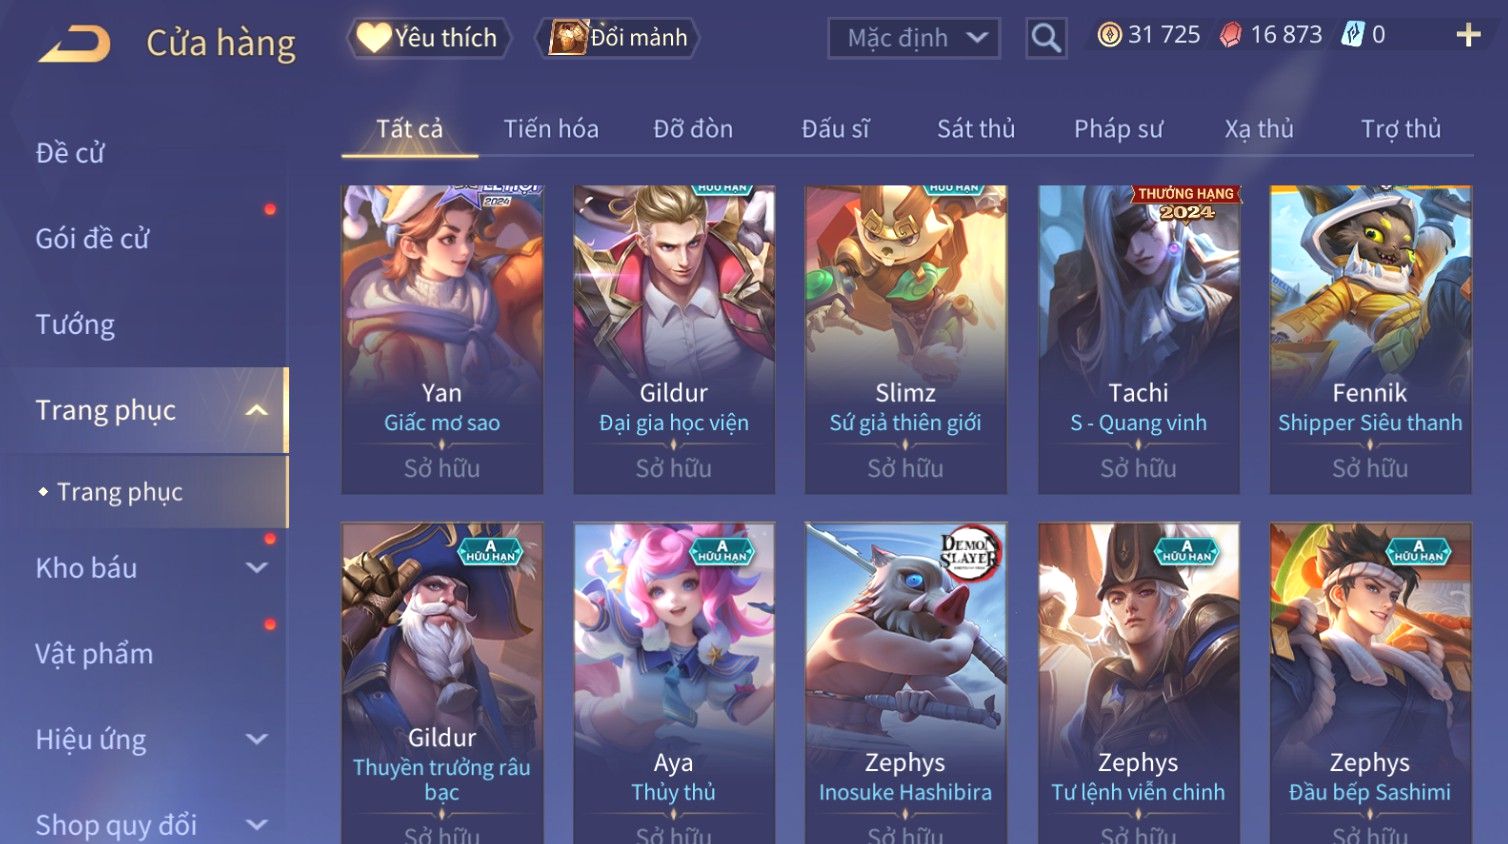Screen dimensions: 1508x844
Task: Select the Tiến hóa tab
Action: (551, 129)
